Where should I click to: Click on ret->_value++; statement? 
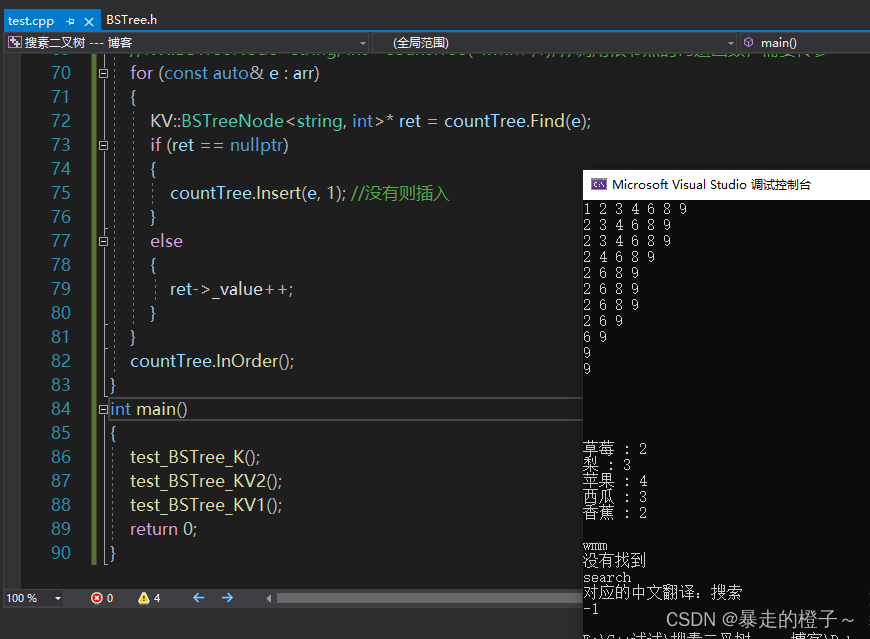231,289
